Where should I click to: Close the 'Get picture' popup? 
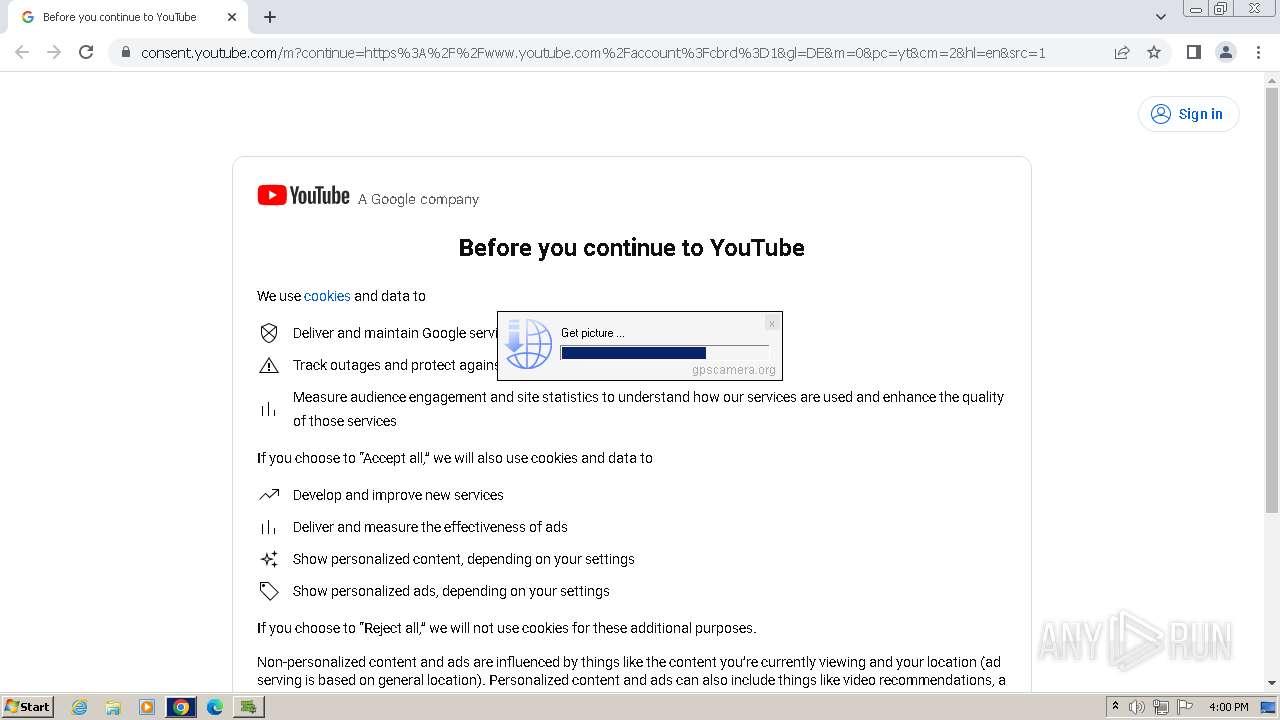click(x=771, y=323)
